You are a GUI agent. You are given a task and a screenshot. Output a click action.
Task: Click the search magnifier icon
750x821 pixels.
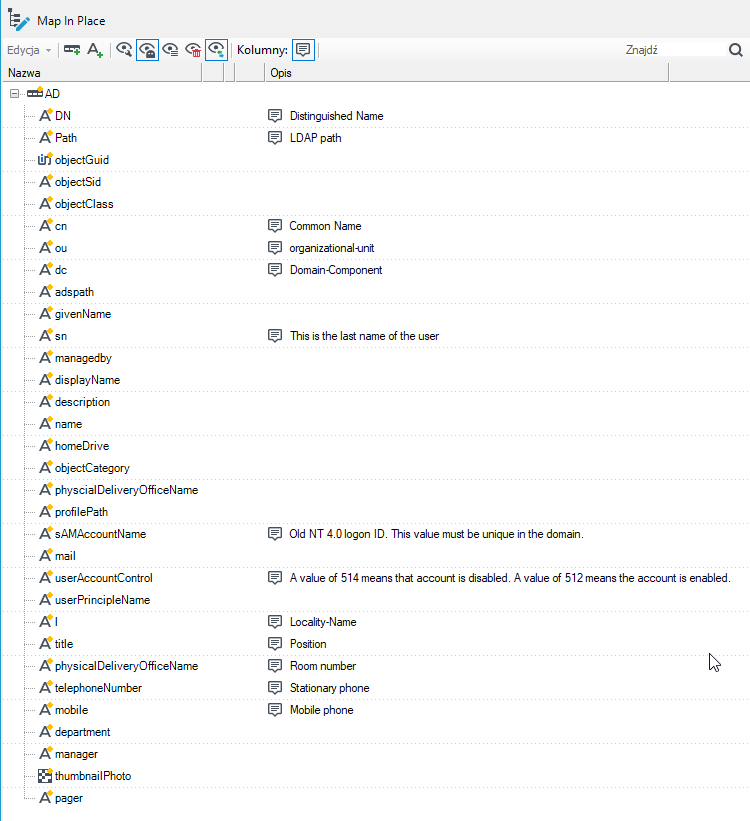pyautogui.click(x=735, y=50)
